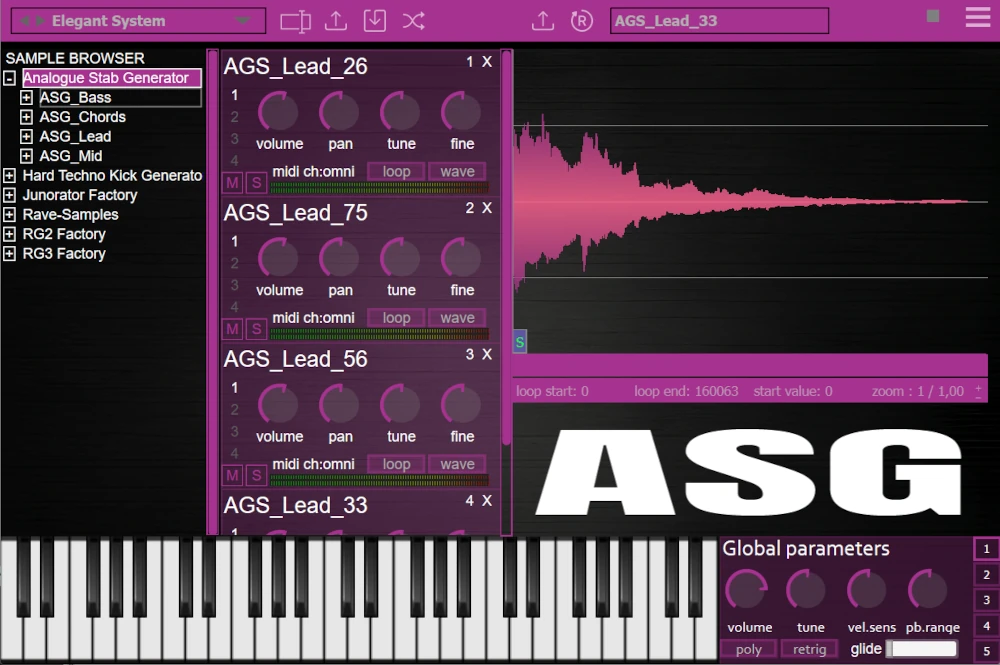Screen dimensions: 1000x665
Task: Click the save preset download icon
Action: [x=374, y=21]
